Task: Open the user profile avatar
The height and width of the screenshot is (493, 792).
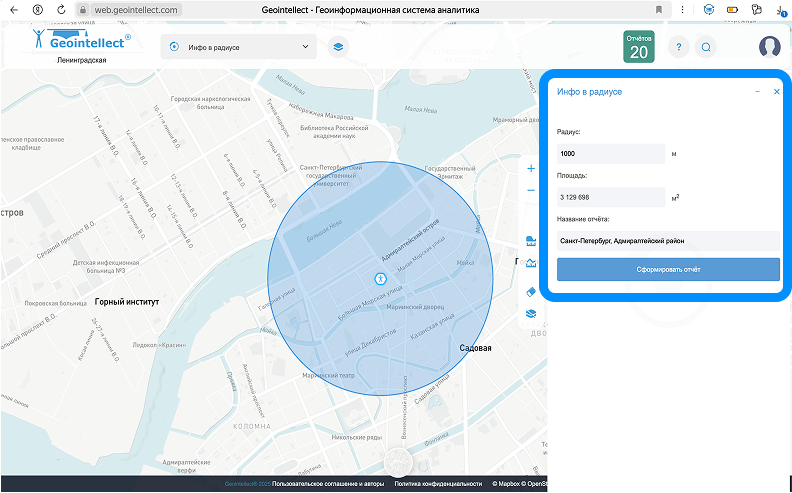Action: 769,47
